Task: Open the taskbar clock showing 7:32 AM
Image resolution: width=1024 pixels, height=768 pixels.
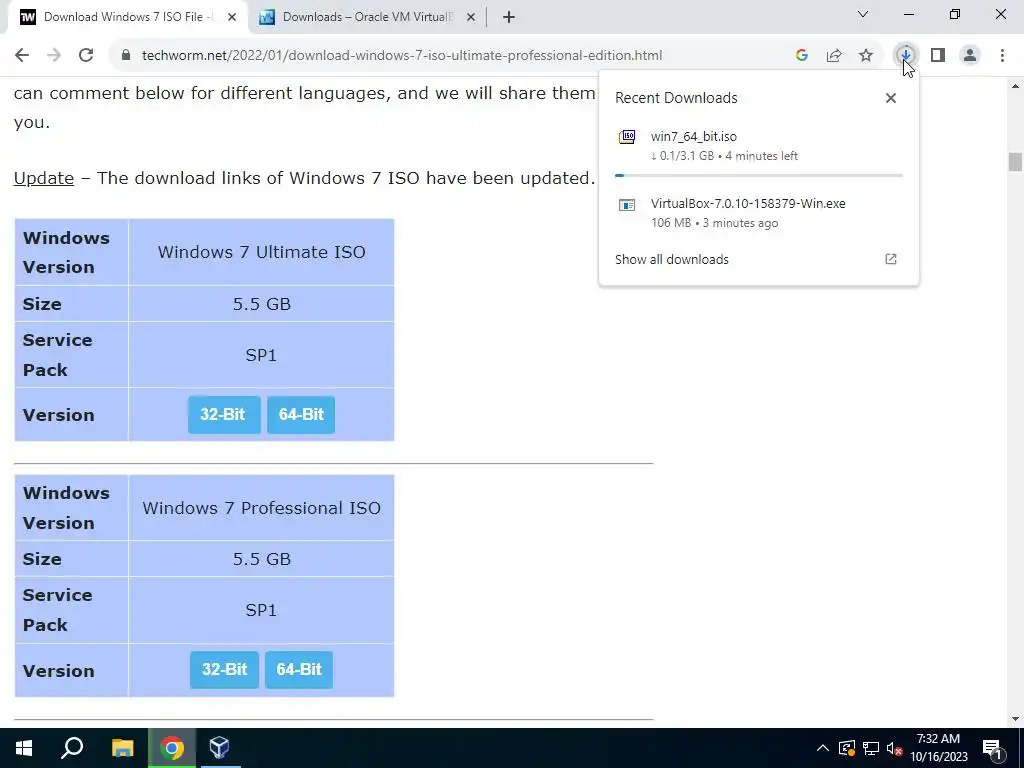Action: (x=938, y=748)
